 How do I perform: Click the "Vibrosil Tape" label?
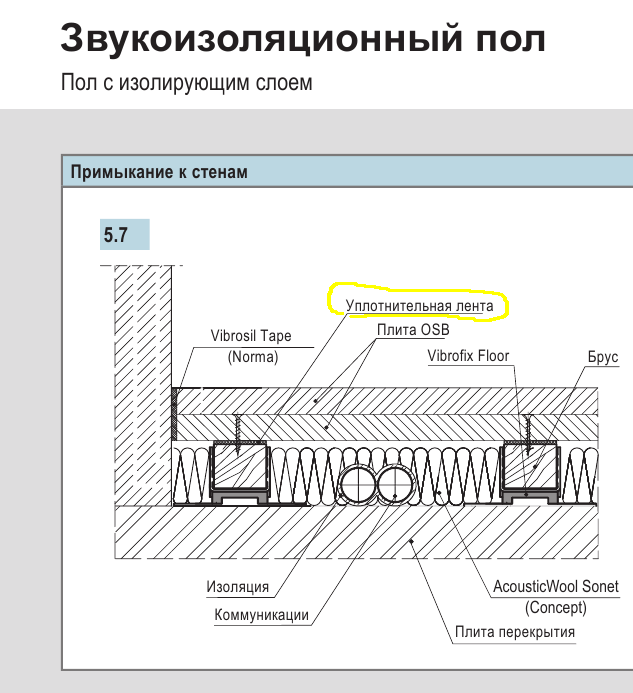pyautogui.click(x=252, y=337)
